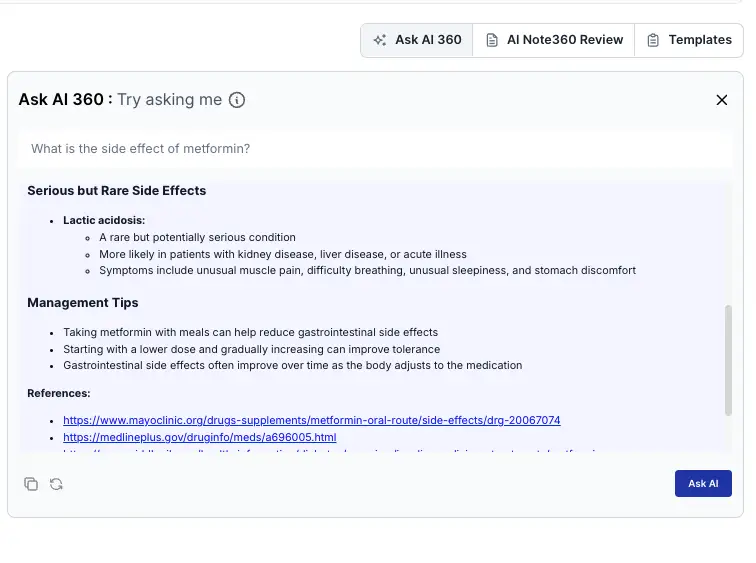This screenshot has width=756, height=563.
Task: Click the partially visible third reference link
Action: pos(330,452)
